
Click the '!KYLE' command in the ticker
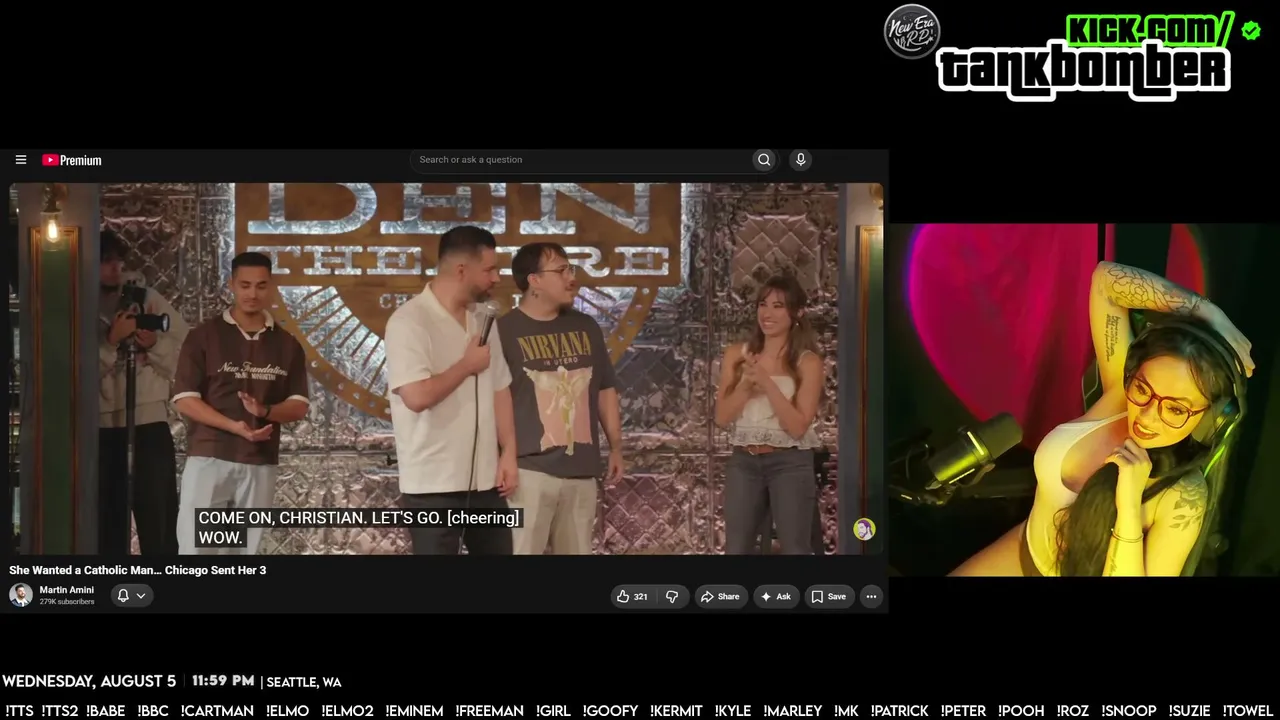pyautogui.click(x=734, y=711)
